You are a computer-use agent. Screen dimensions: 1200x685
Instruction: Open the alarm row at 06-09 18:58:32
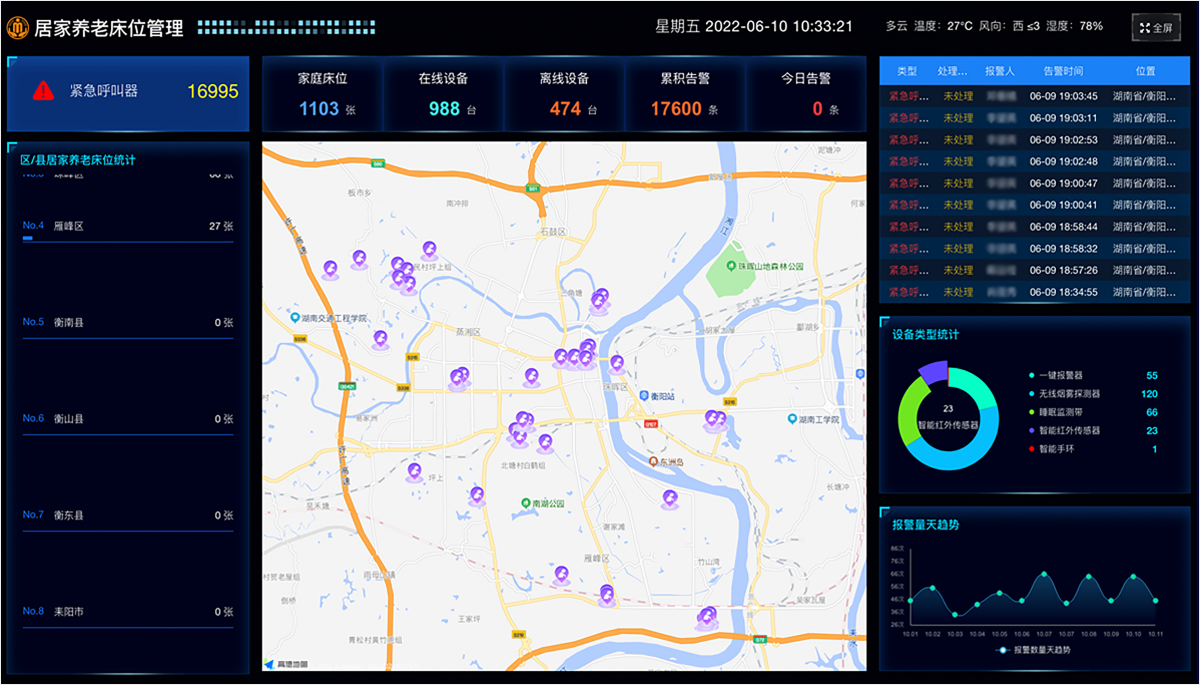pyautogui.click(x=1035, y=249)
